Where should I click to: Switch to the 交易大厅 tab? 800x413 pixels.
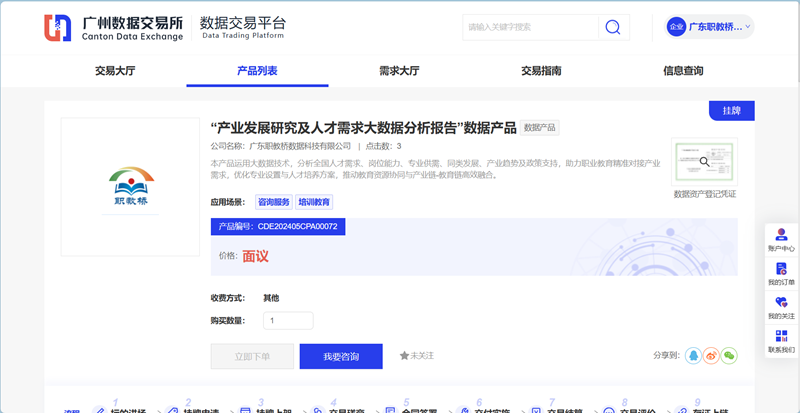(x=115, y=71)
